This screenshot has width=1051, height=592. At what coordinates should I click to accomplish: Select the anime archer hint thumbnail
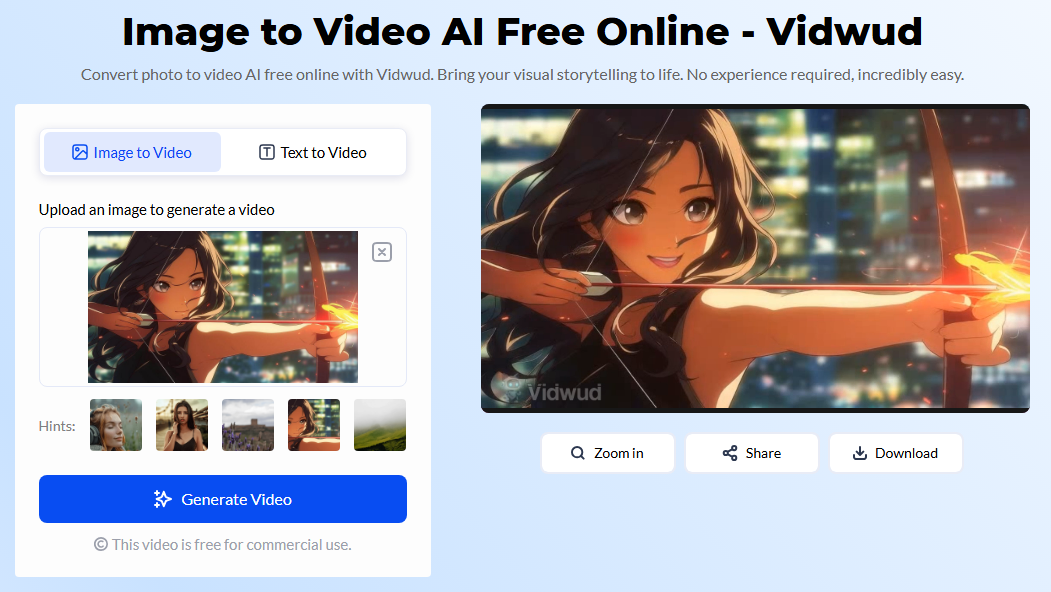tap(314, 425)
